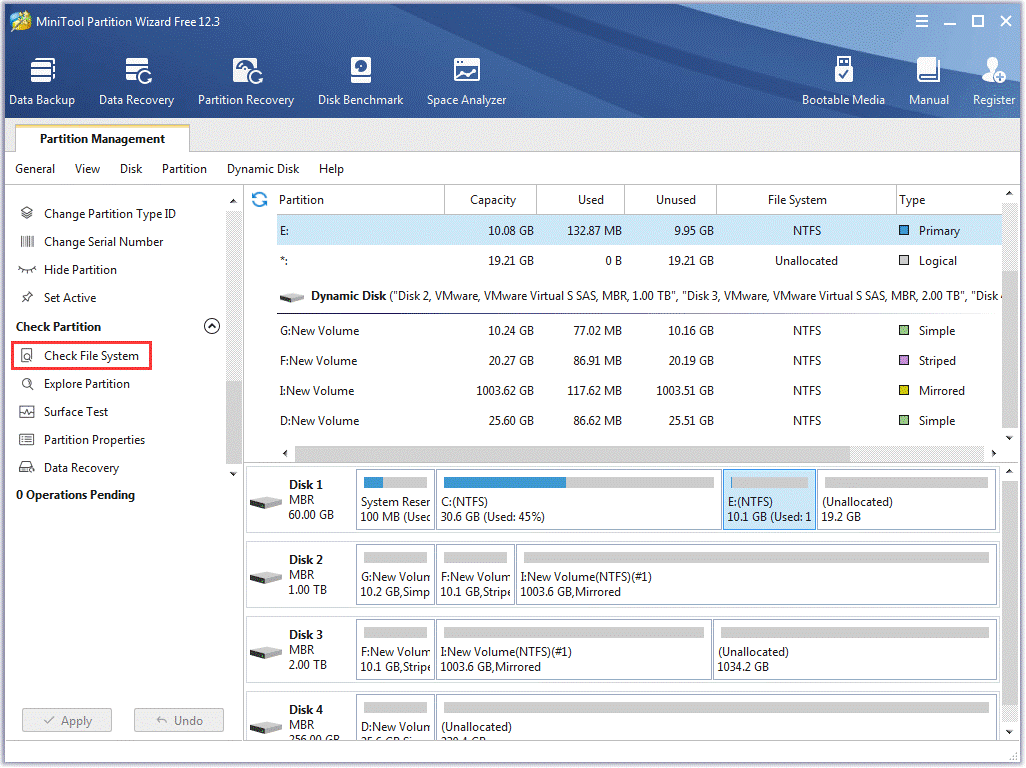Sort by the Capacity column header
Screen dimensions: 1026x768
492,200
